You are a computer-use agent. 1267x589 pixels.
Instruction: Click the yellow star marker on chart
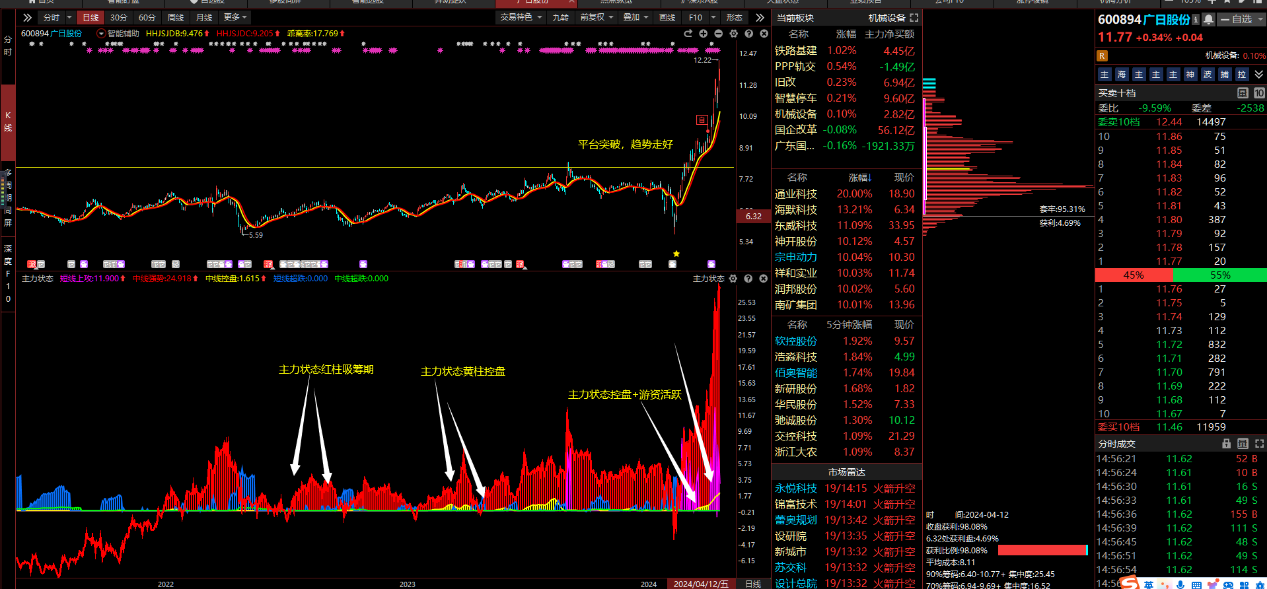click(677, 254)
